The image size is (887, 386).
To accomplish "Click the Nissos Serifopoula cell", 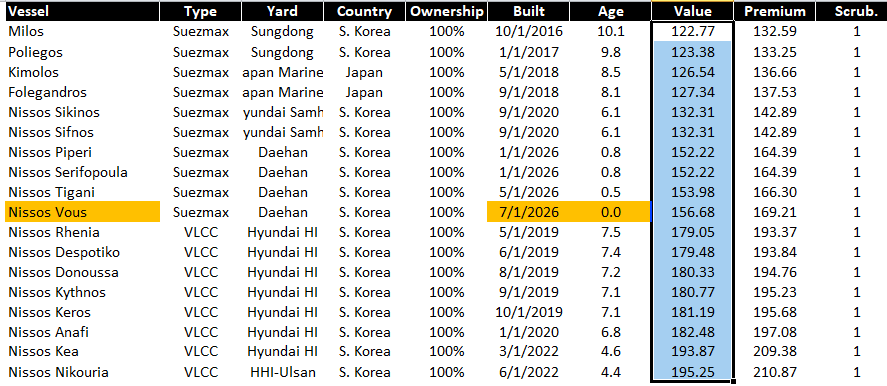I will pyautogui.click(x=83, y=172).
